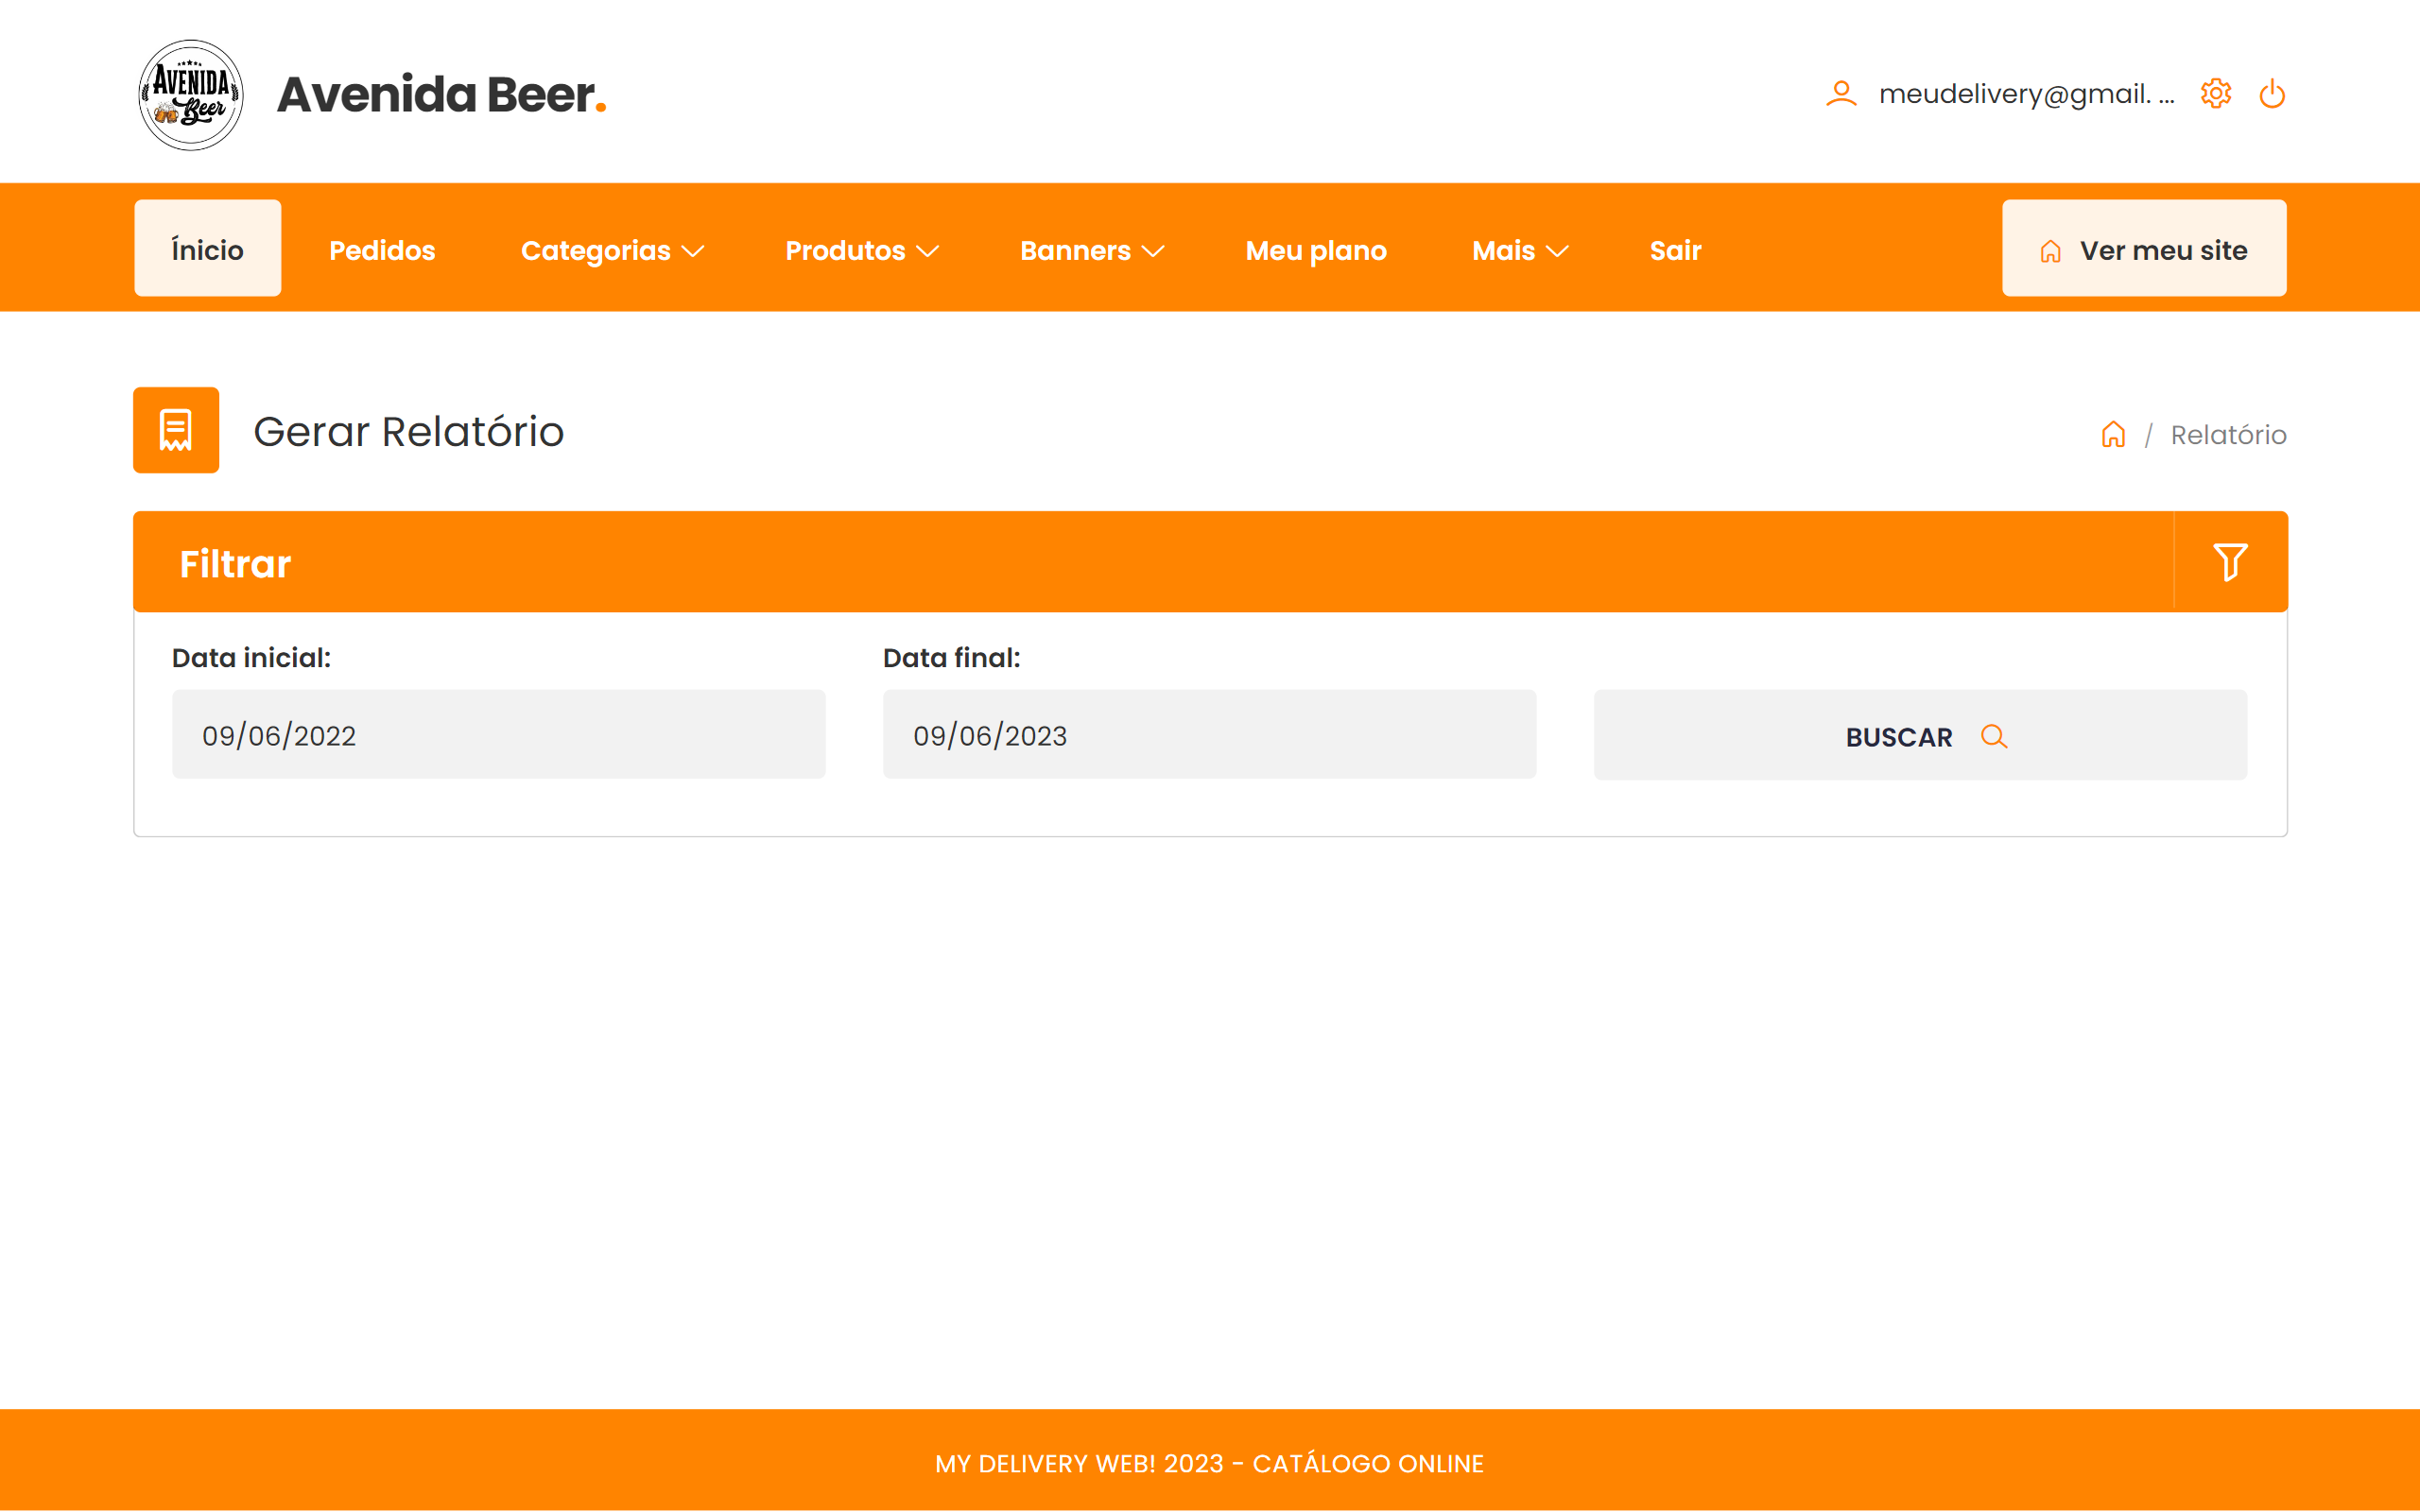This screenshot has height=1512, width=2420.
Task: Click the user profile icon
Action: click(1841, 94)
